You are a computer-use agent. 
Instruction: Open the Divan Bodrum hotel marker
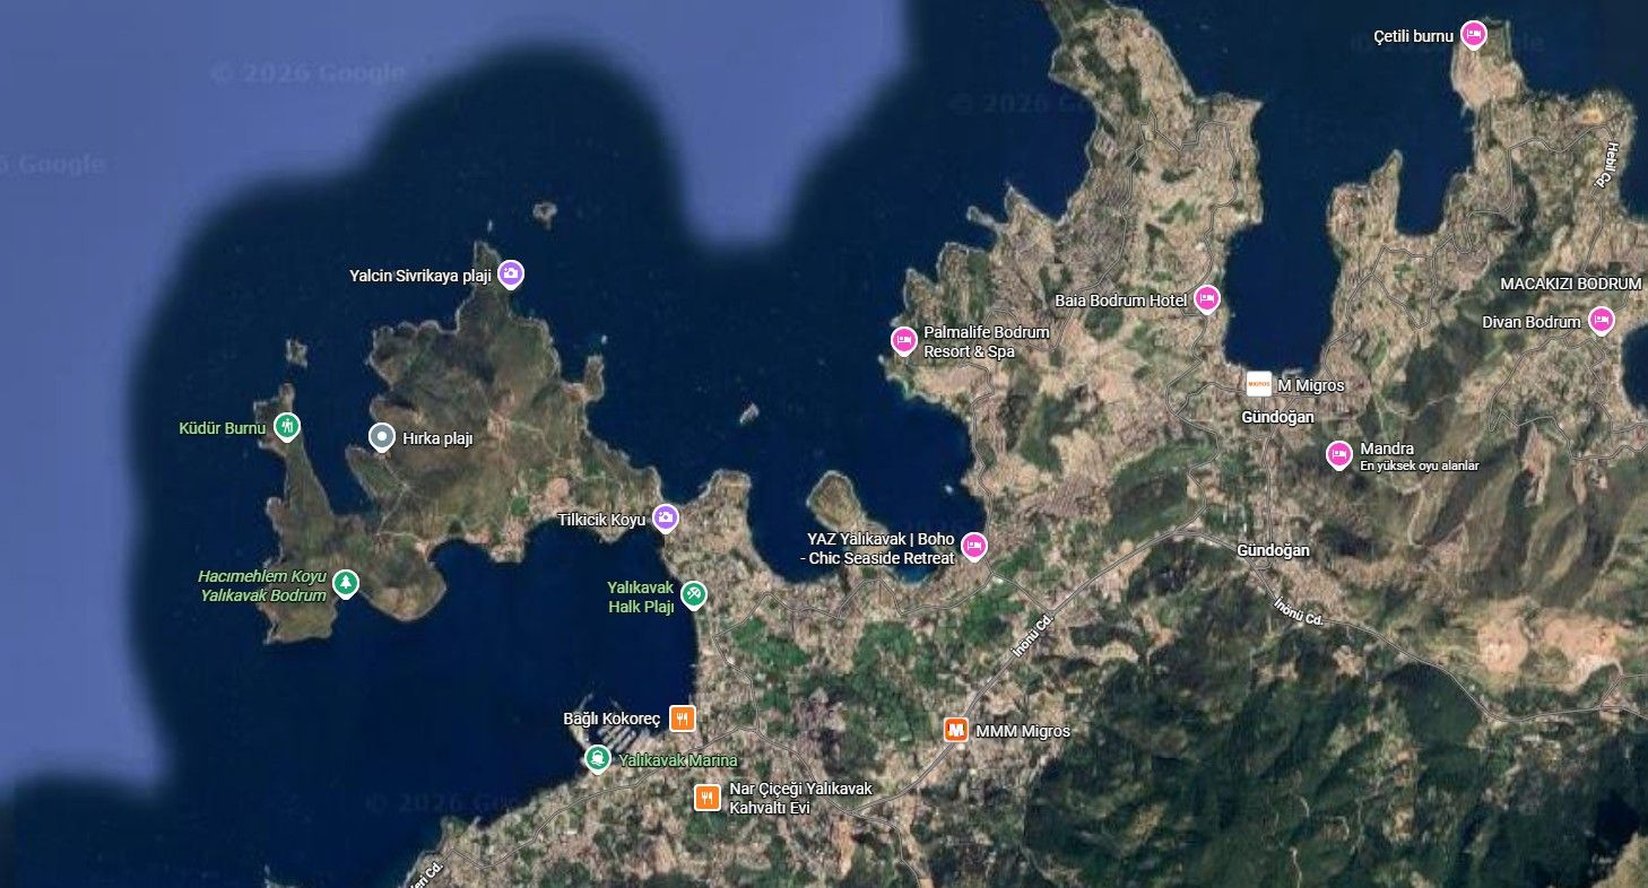[x=1601, y=320]
